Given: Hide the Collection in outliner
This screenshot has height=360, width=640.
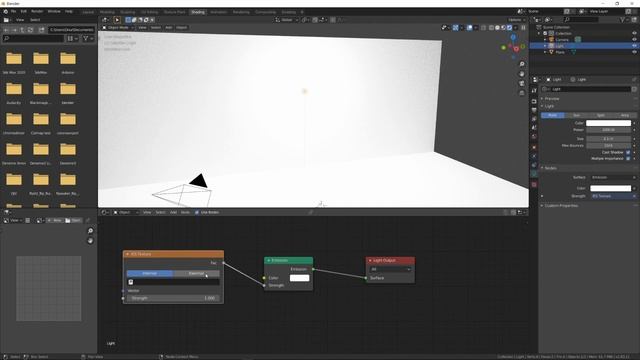Looking at the screenshot, I should click(634, 33).
